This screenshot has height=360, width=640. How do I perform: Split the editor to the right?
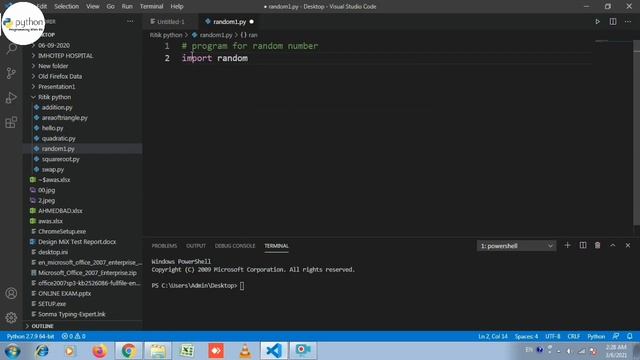click(x=613, y=22)
